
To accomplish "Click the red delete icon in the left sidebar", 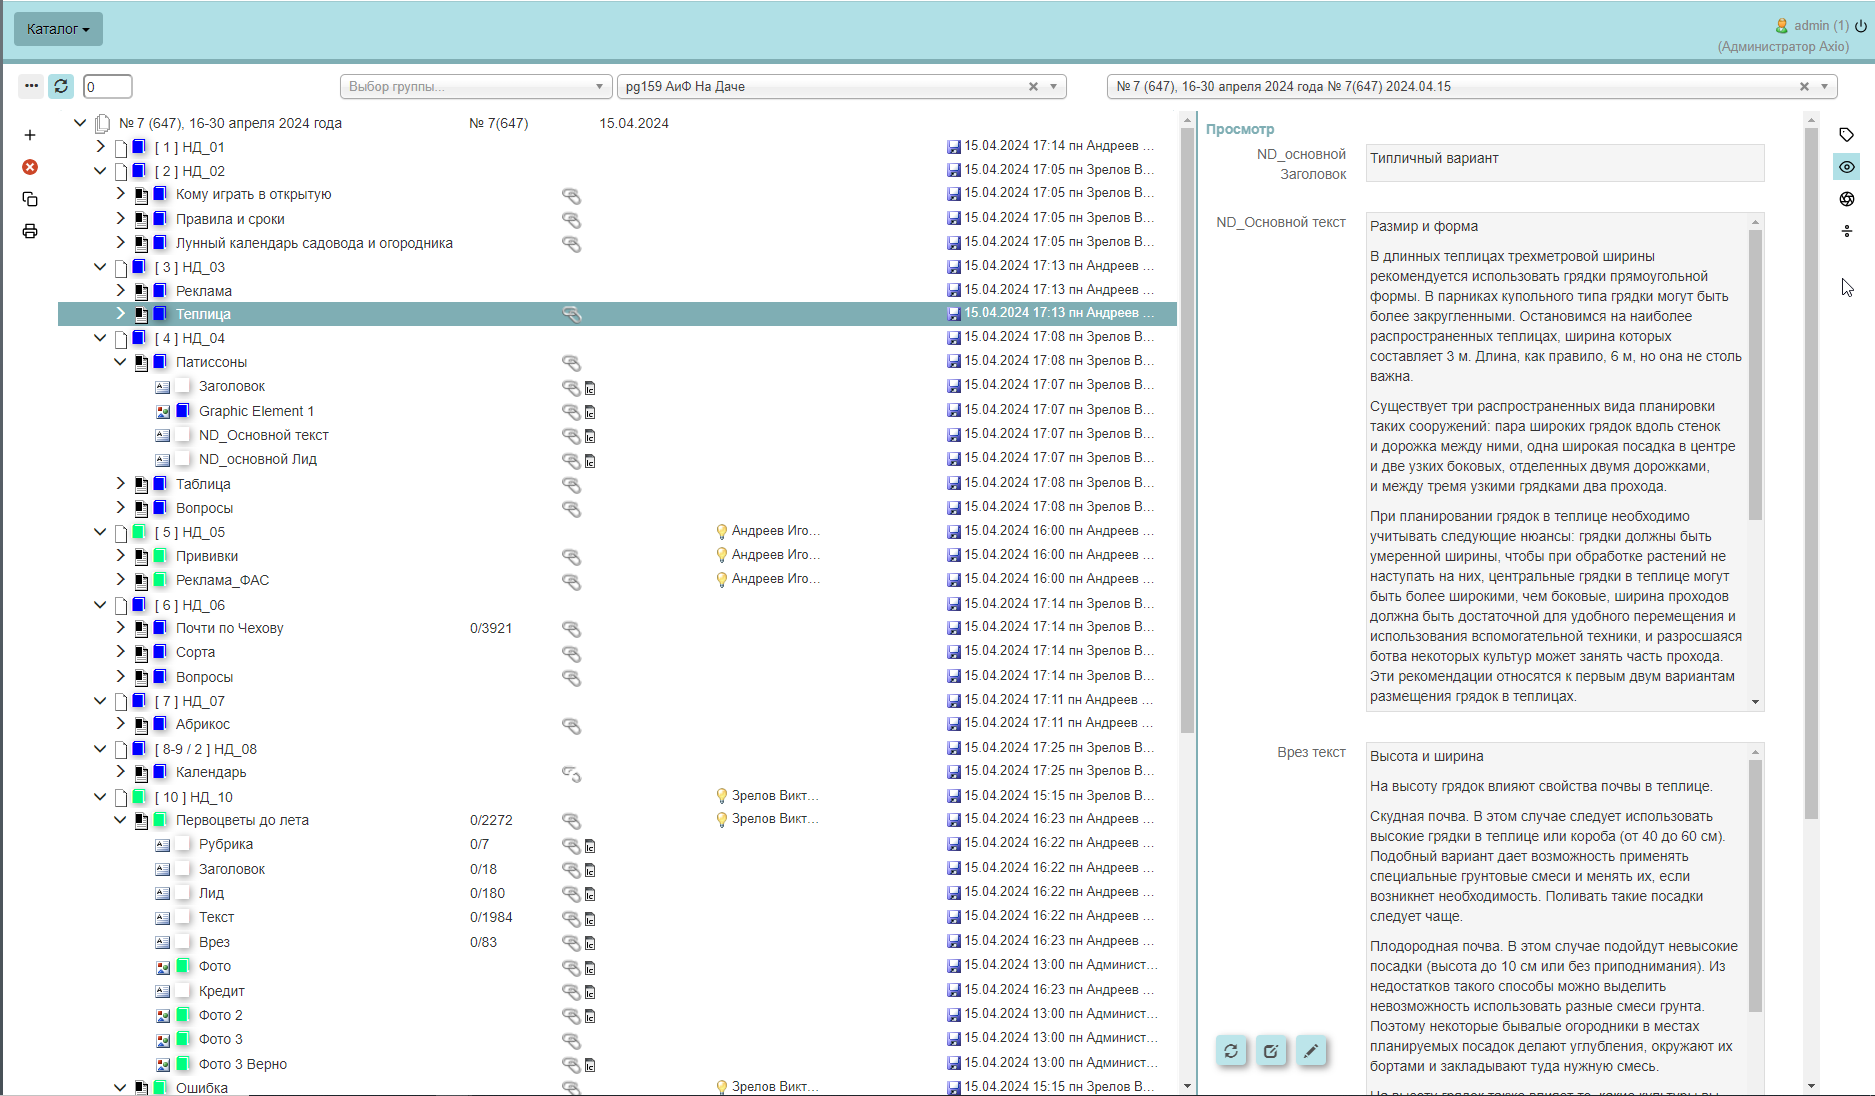I will coord(30,167).
